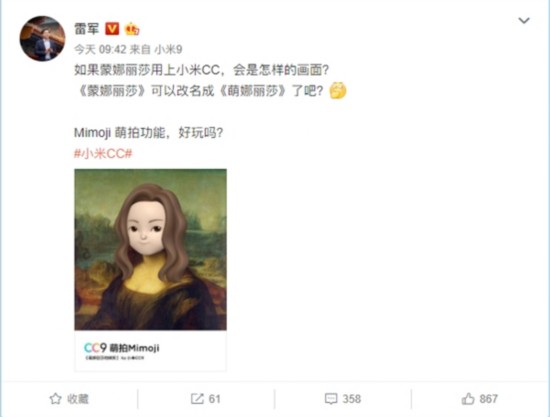Open the Mona Lisa Mimoji image

point(150,249)
